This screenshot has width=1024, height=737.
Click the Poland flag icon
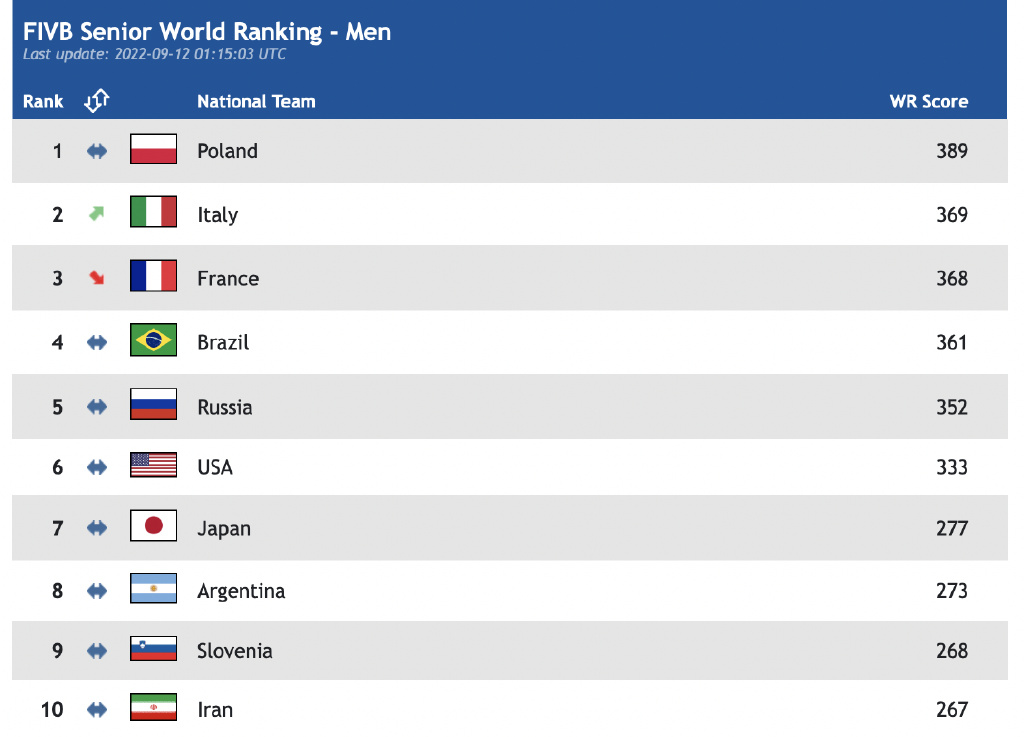coord(153,150)
